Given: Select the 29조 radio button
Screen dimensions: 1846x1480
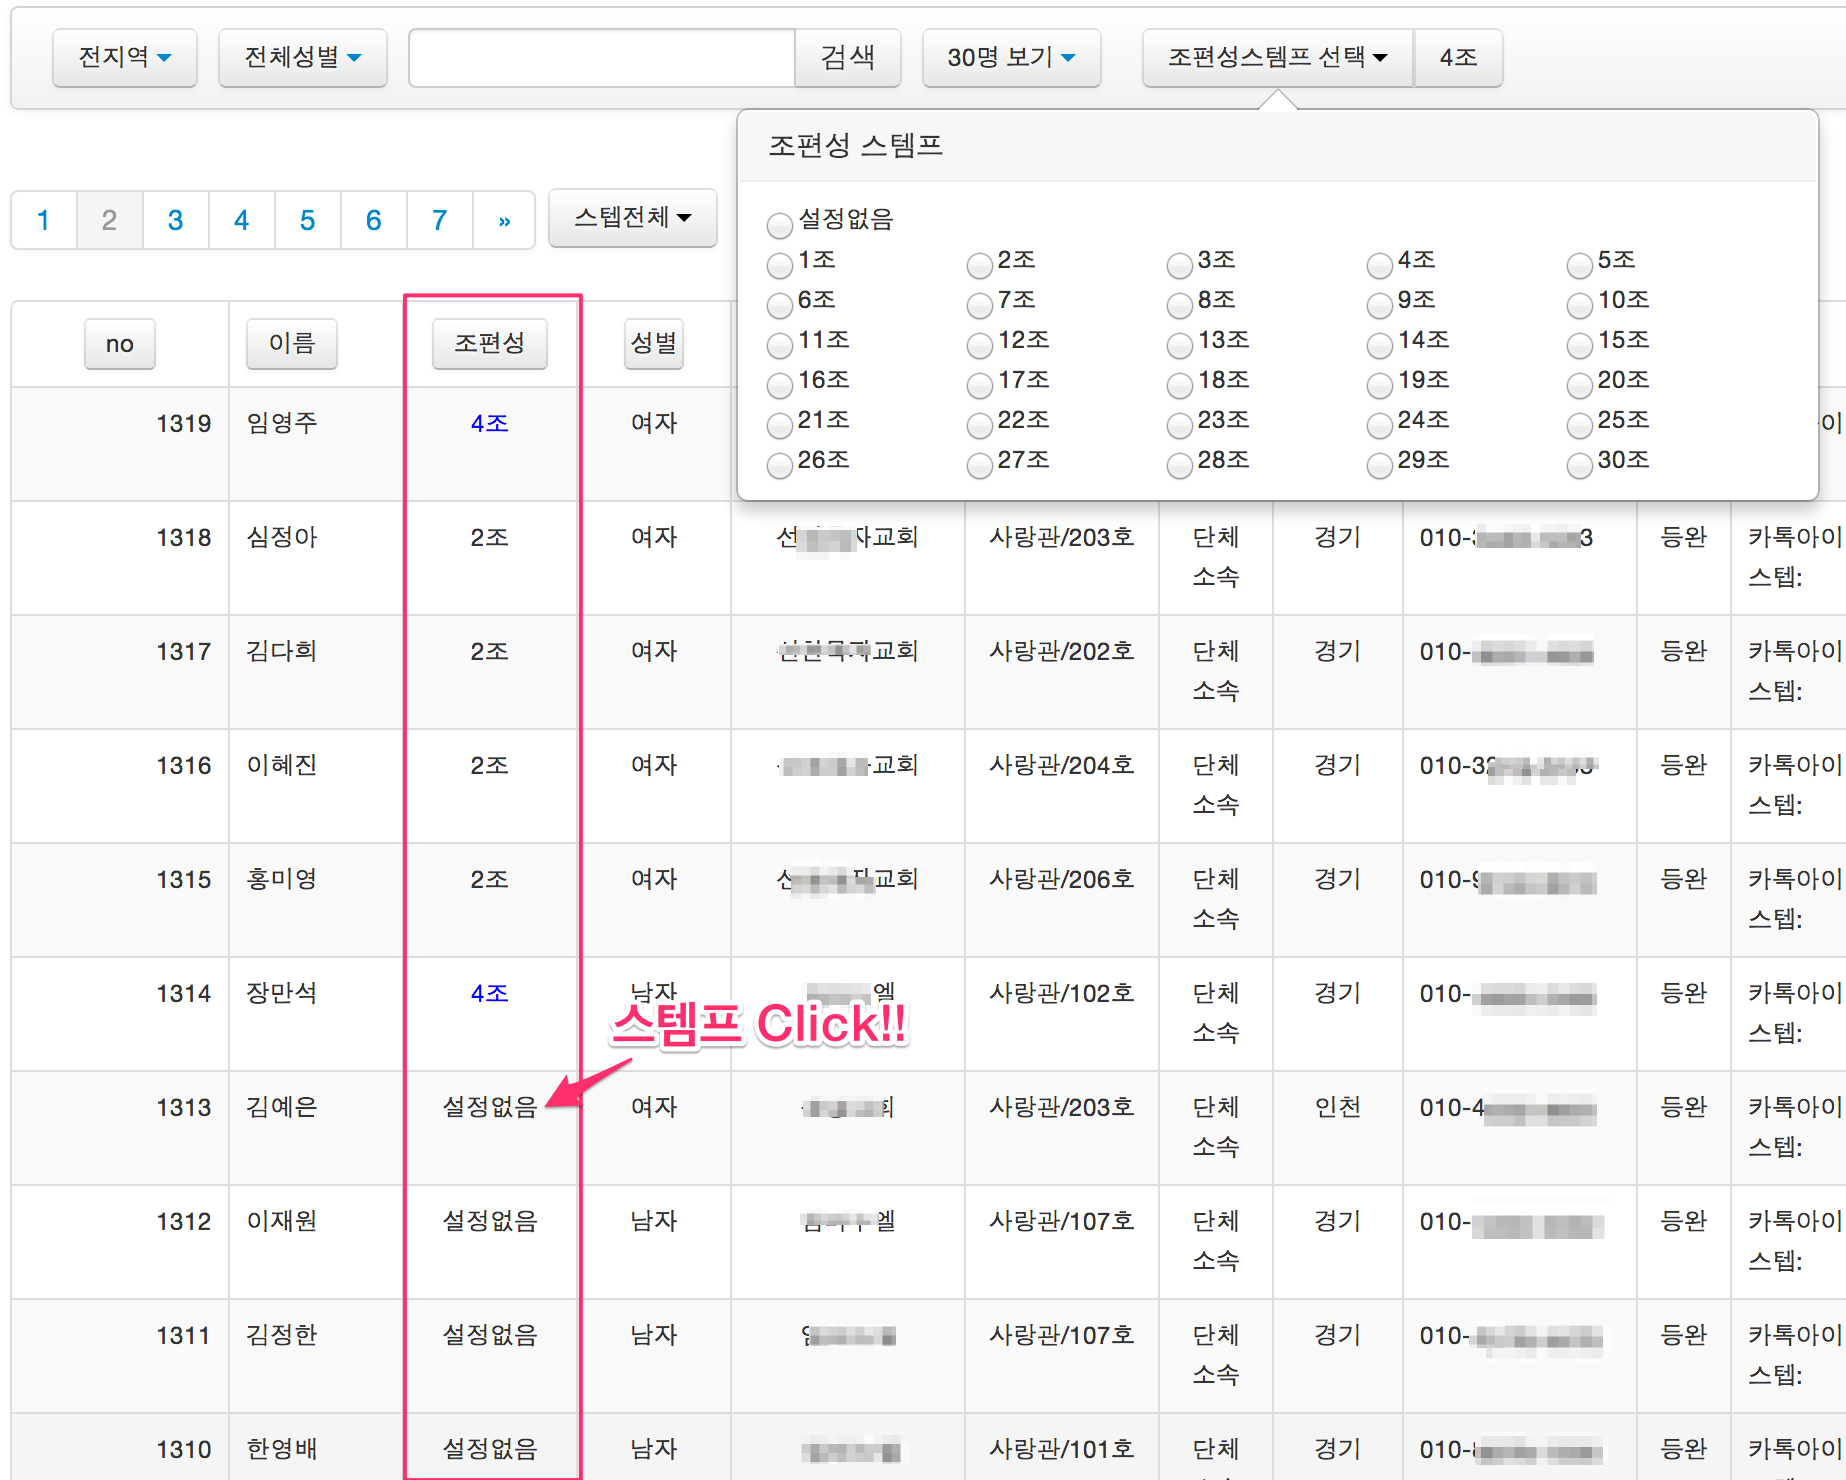Looking at the screenshot, I should click(x=1380, y=465).
